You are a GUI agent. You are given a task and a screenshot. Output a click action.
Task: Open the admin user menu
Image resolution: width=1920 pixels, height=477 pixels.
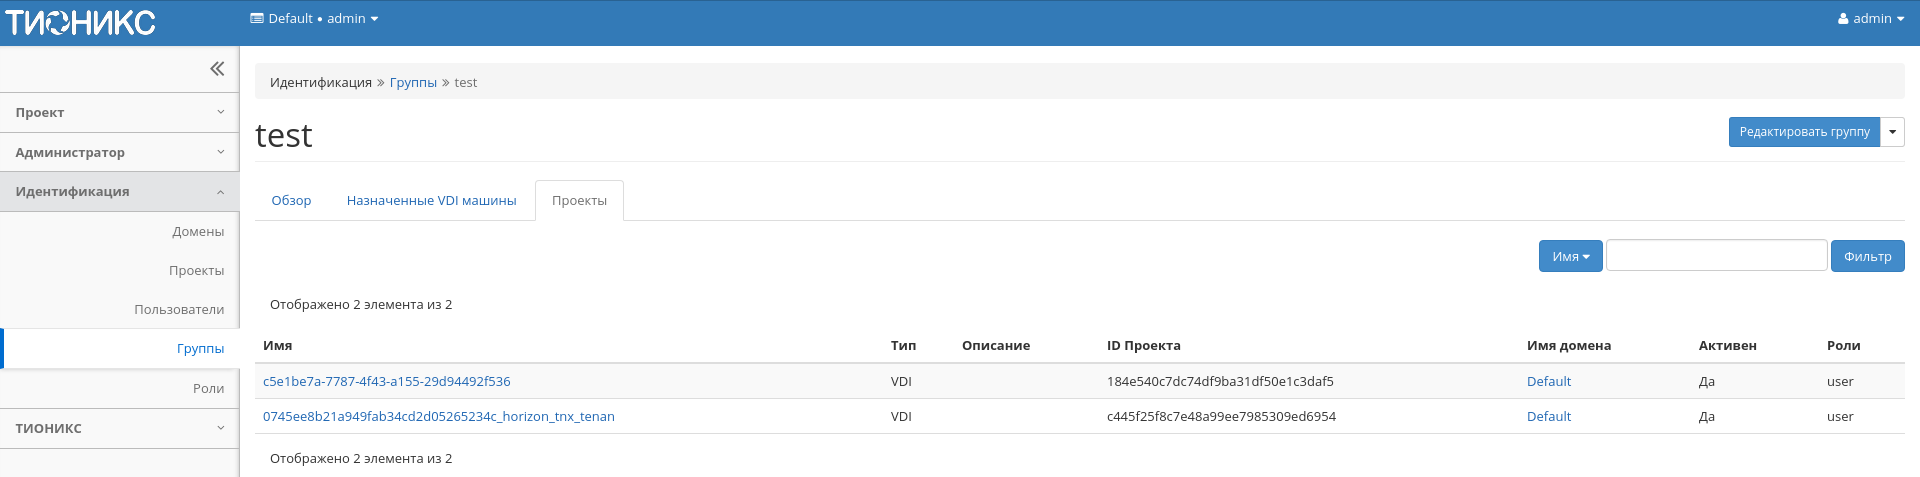click(1870, 19)
